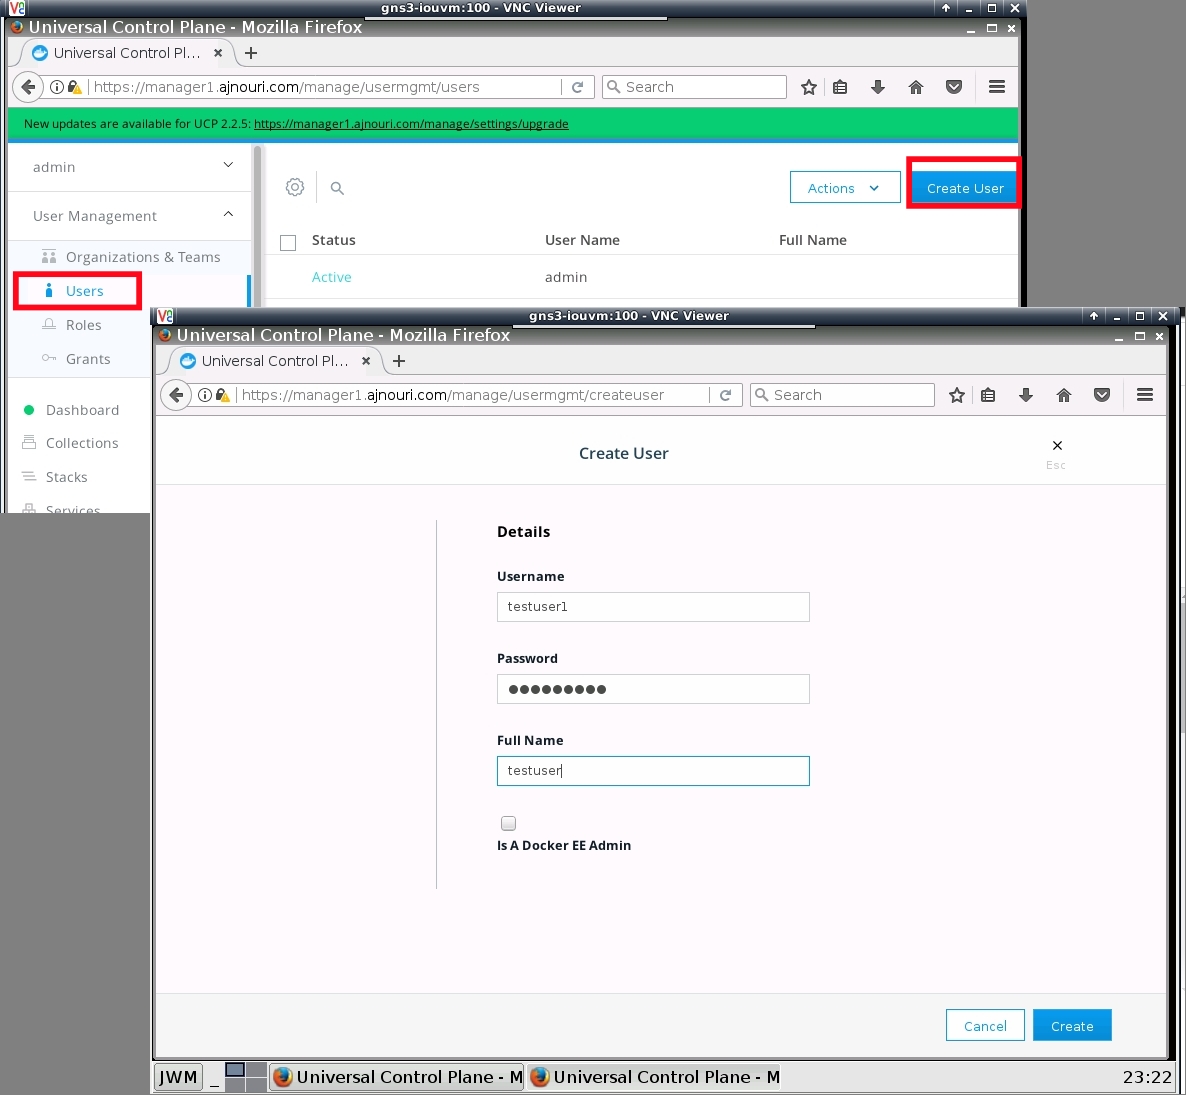Open the Actions dropdown
Viewport: 1186px width, 1095px height.
(x=845, y=188)
